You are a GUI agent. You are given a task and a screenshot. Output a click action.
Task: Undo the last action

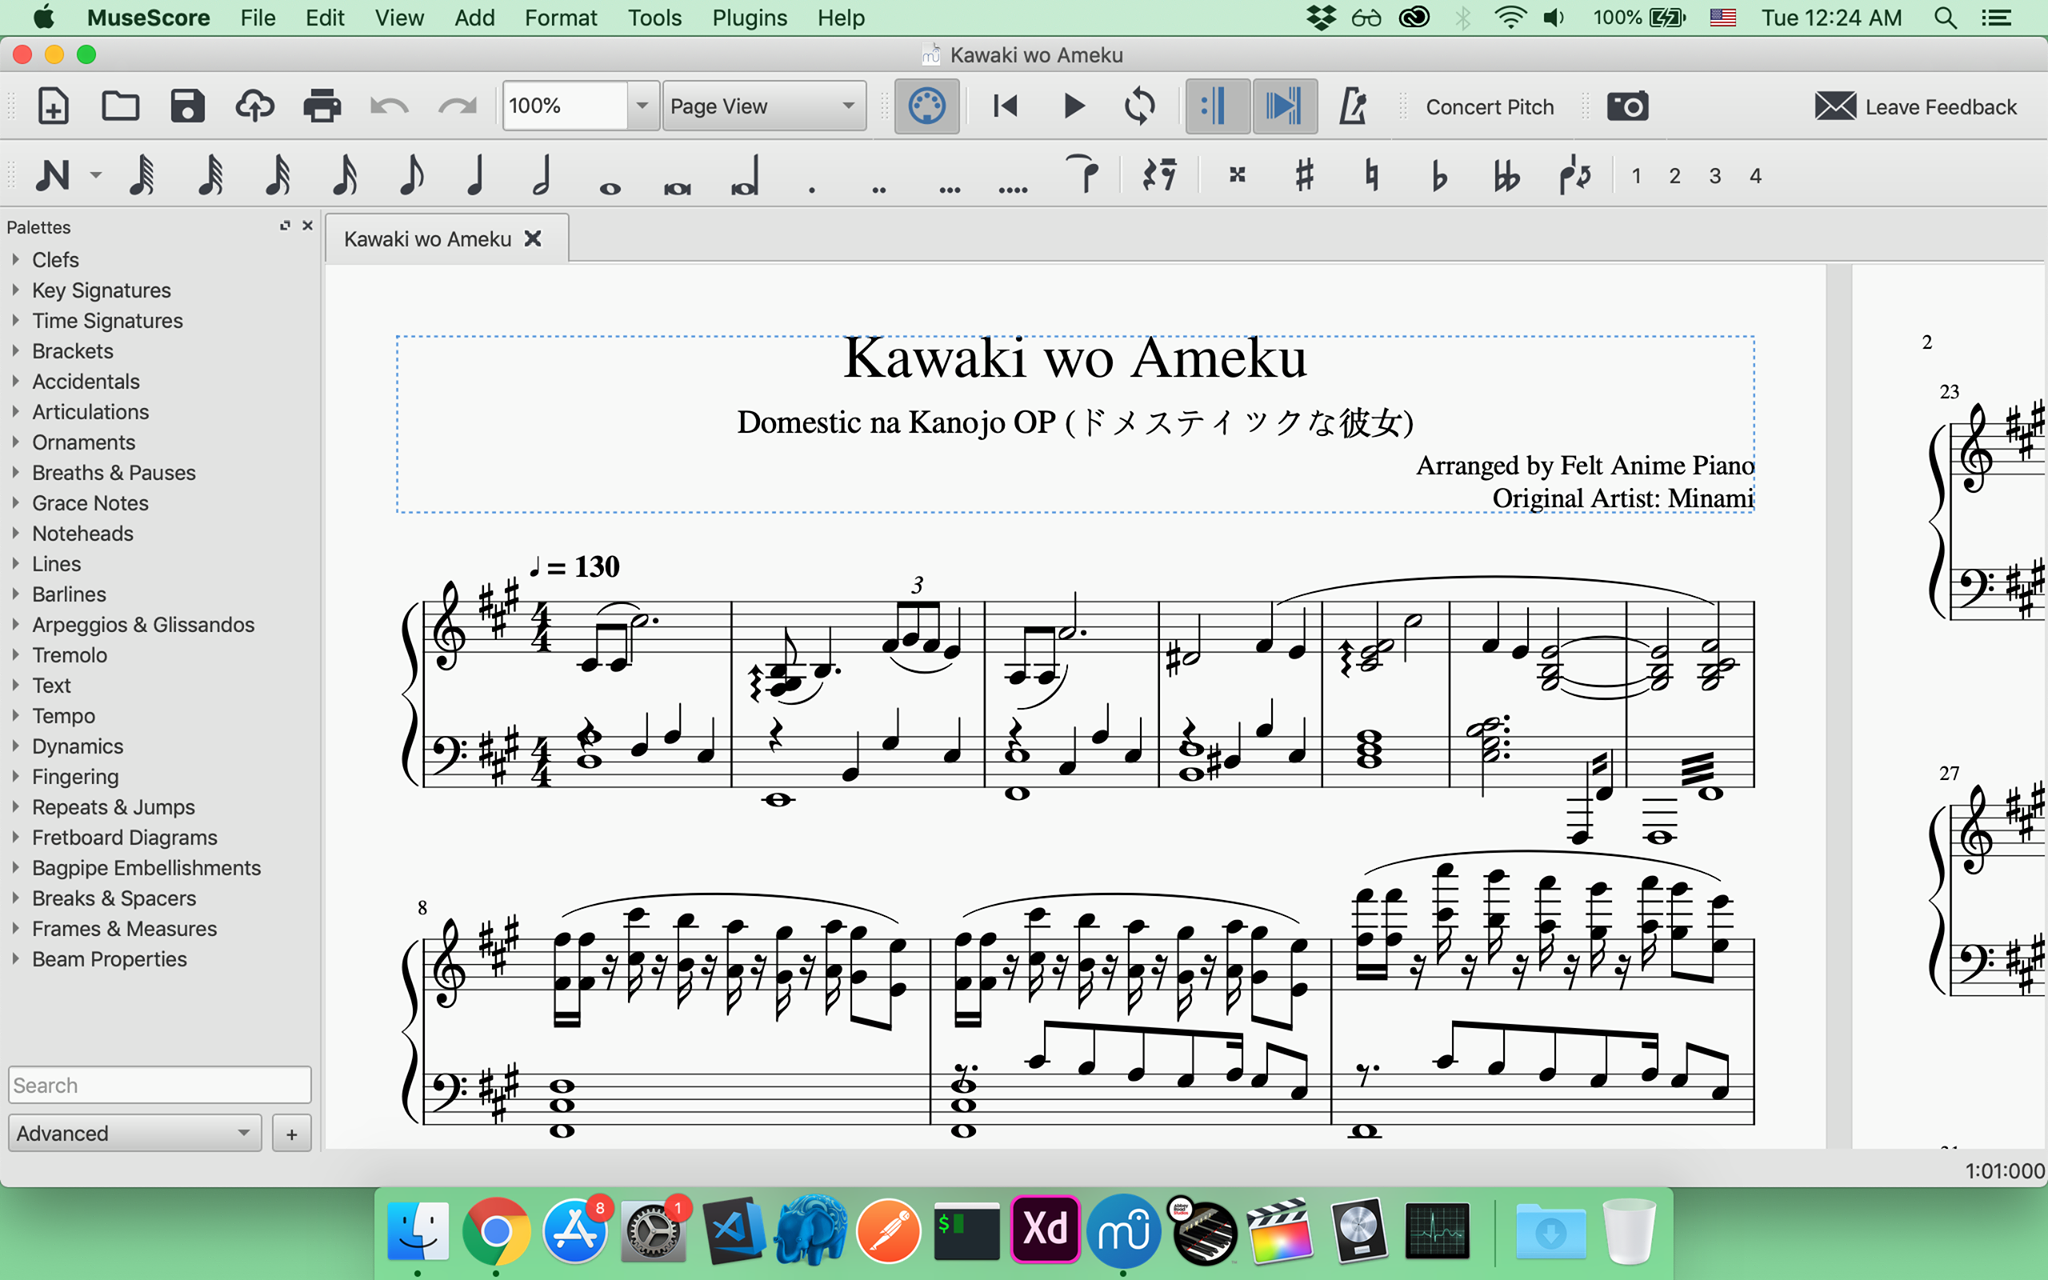[389, 106]
